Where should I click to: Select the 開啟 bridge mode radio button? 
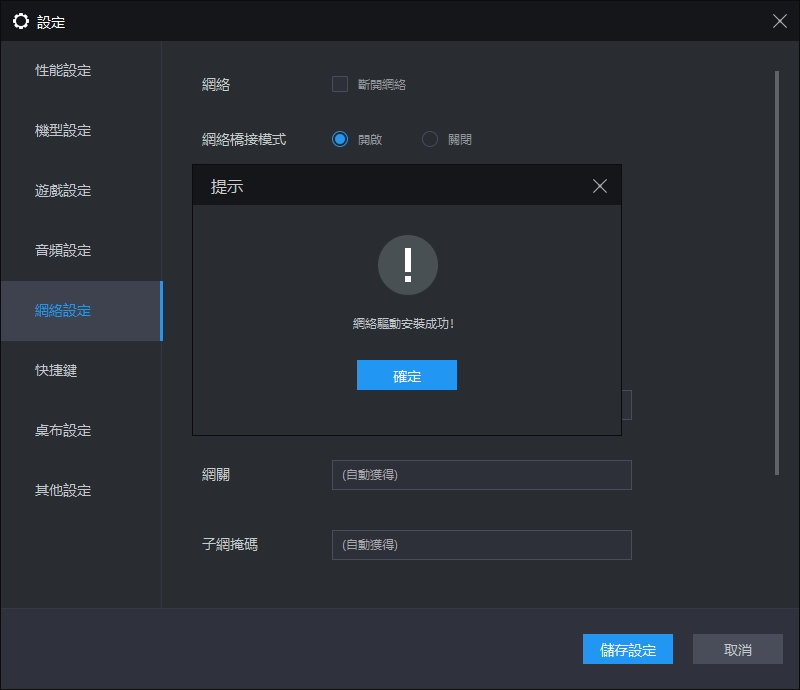(340, 139)
